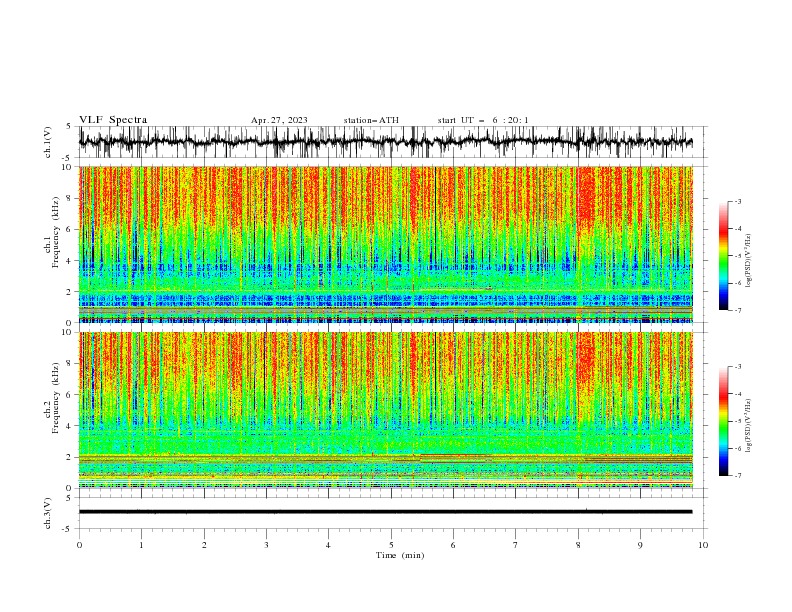Viewport: 792px width, 612px height.
Task: Click time axis tick label '10'
Action: click(x=703, y=545)
